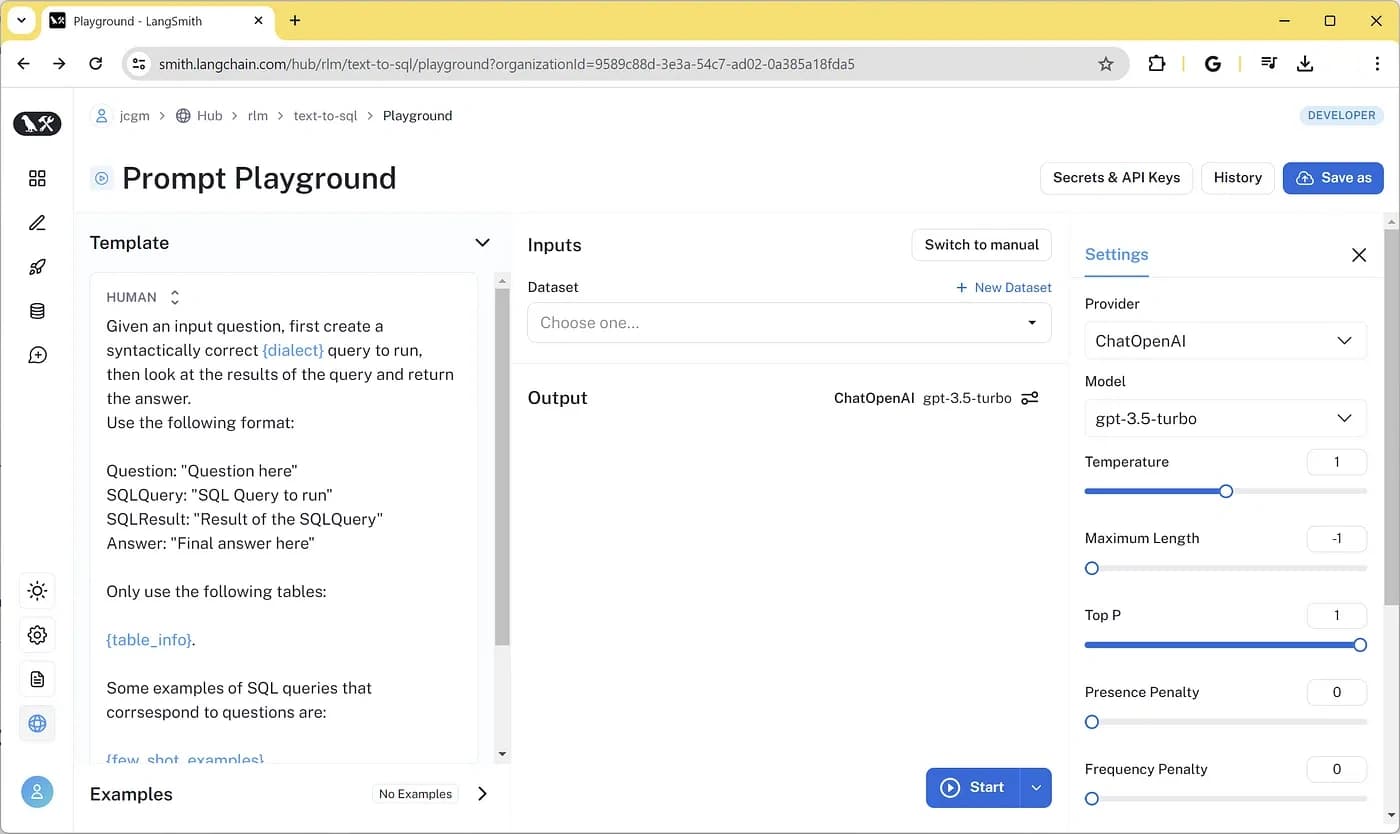Viewport: 1400px width, 834px height.
Task: Select the Hub globe icon in the sidebar
Action: [37, 723]
